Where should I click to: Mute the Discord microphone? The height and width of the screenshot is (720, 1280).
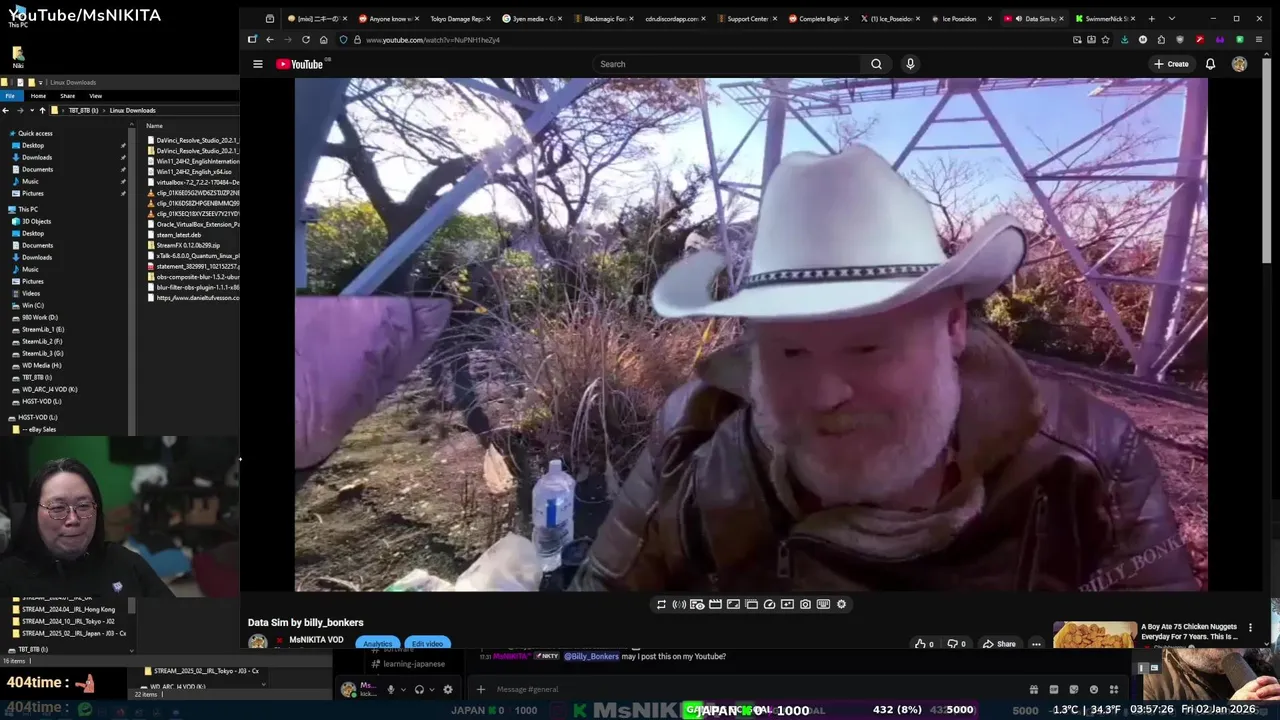(x=391, y=689)
